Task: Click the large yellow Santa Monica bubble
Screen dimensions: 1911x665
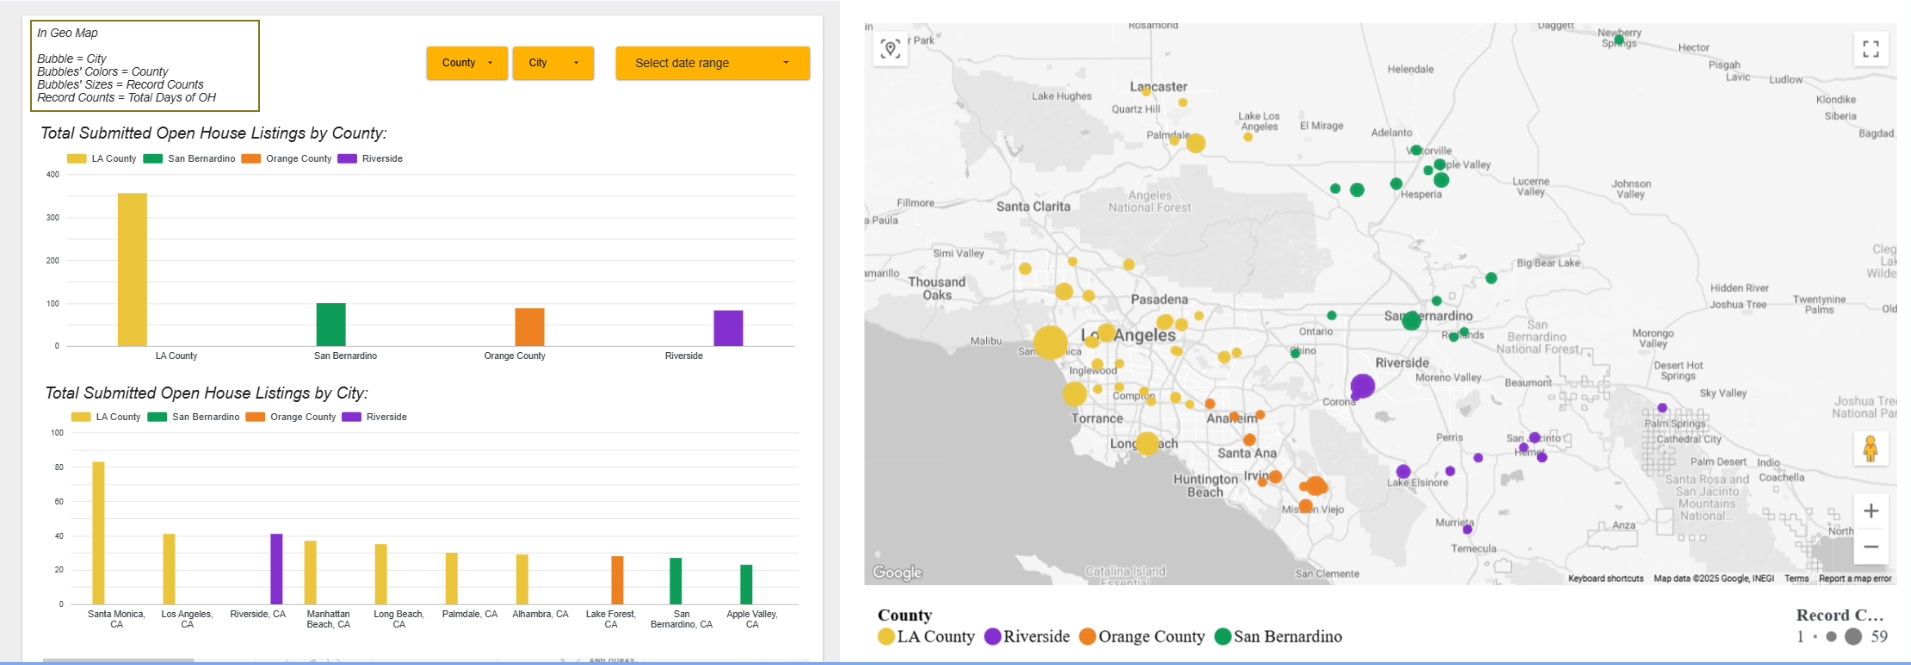Action: pos(1050,342)
